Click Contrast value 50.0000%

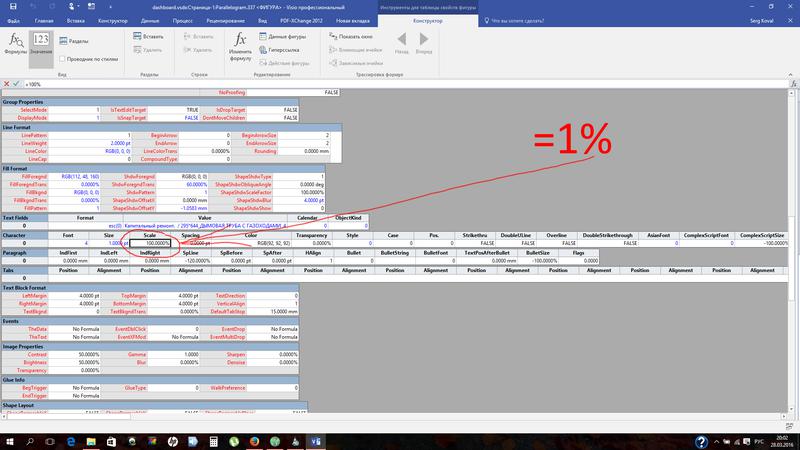[74, 354]
